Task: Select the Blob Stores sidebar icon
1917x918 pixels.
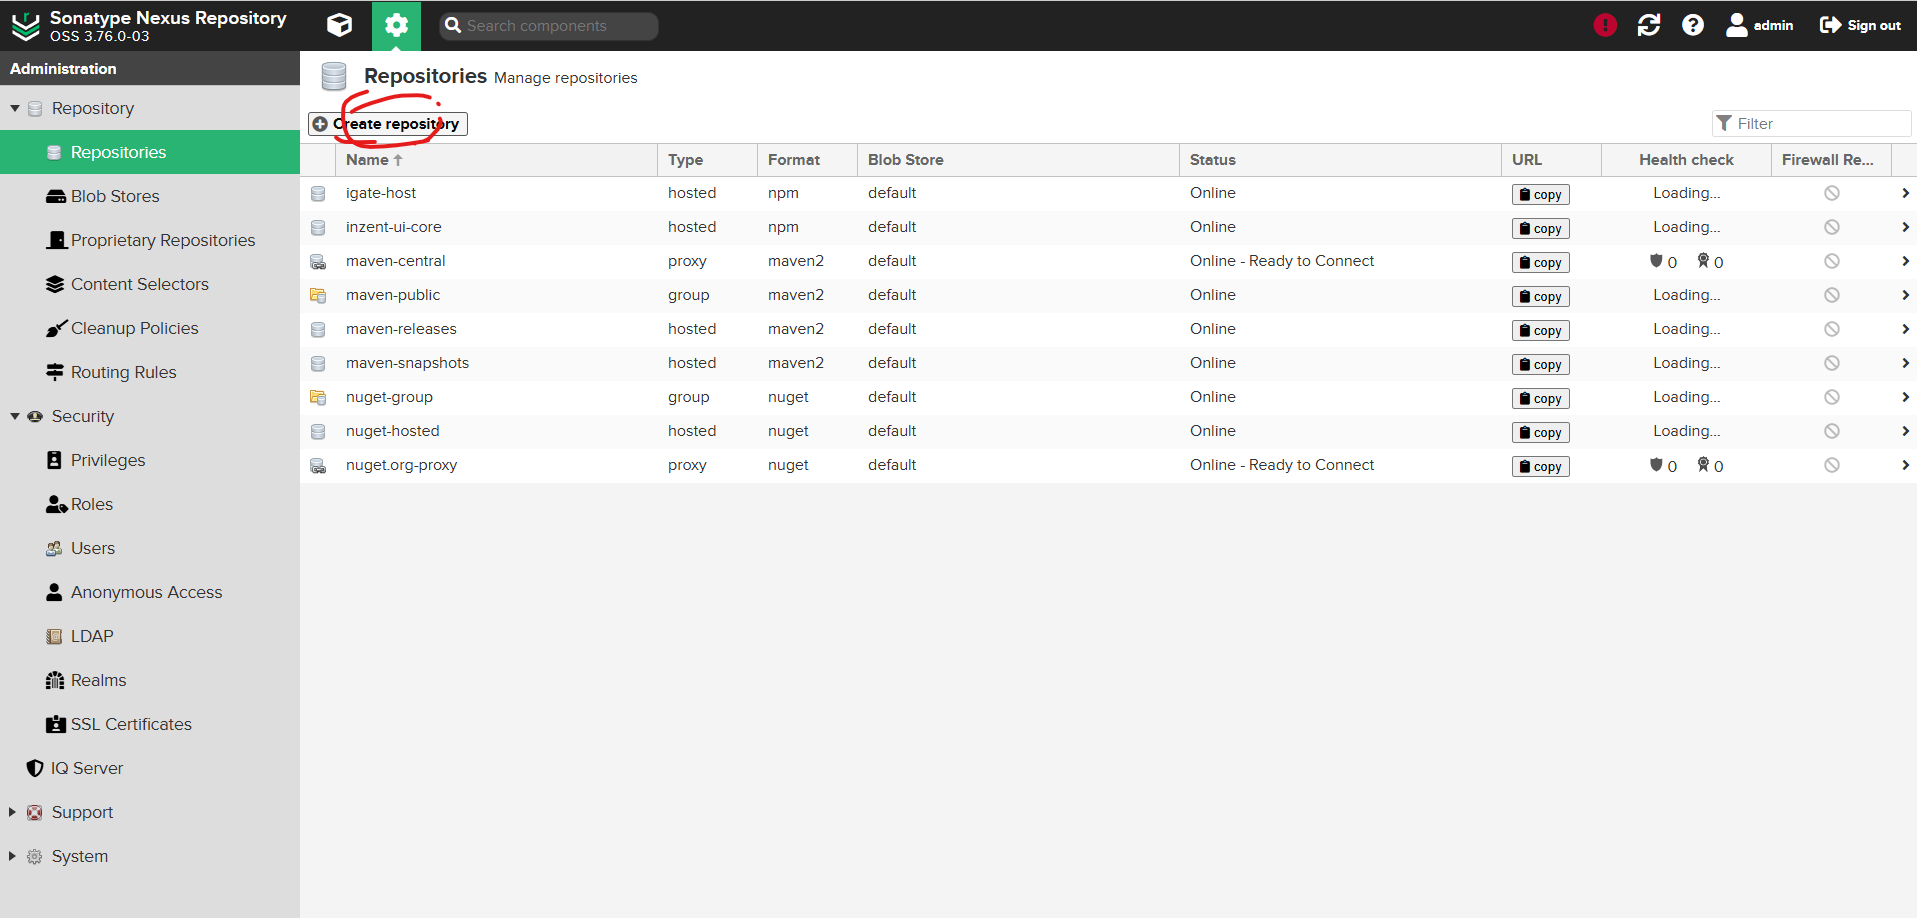Action: coord(55,196)
